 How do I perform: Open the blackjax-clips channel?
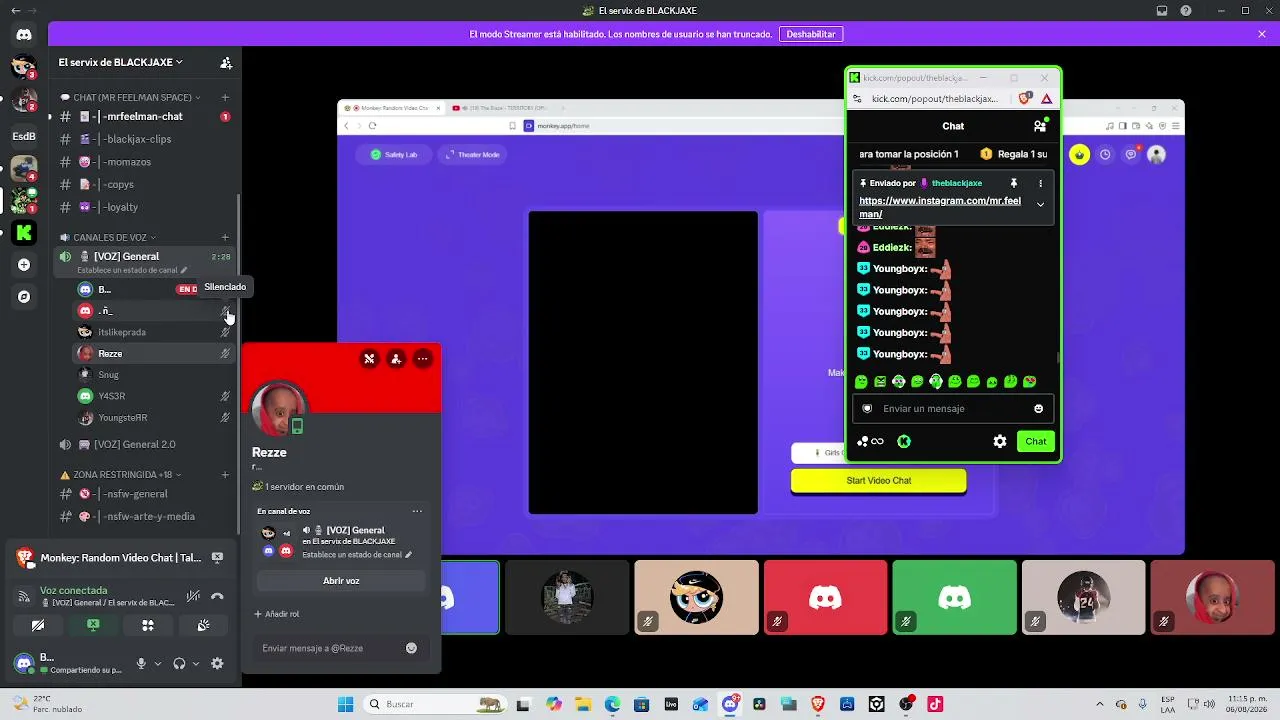coord(145,139)
